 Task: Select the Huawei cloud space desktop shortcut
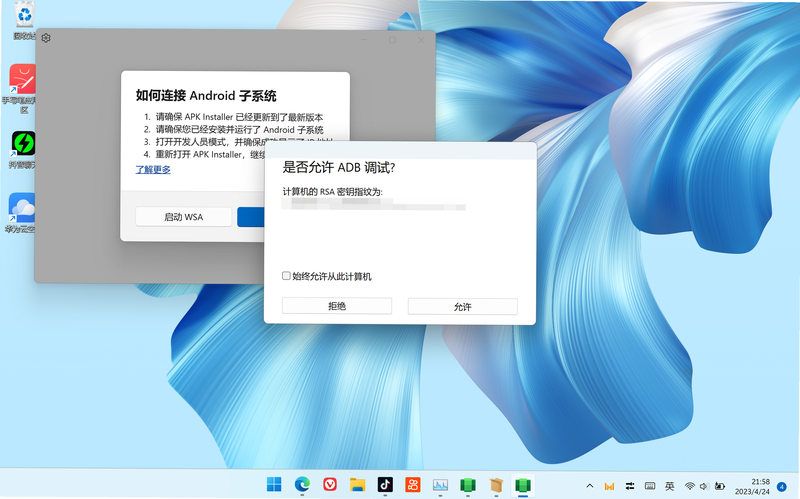tap(21, 213)
